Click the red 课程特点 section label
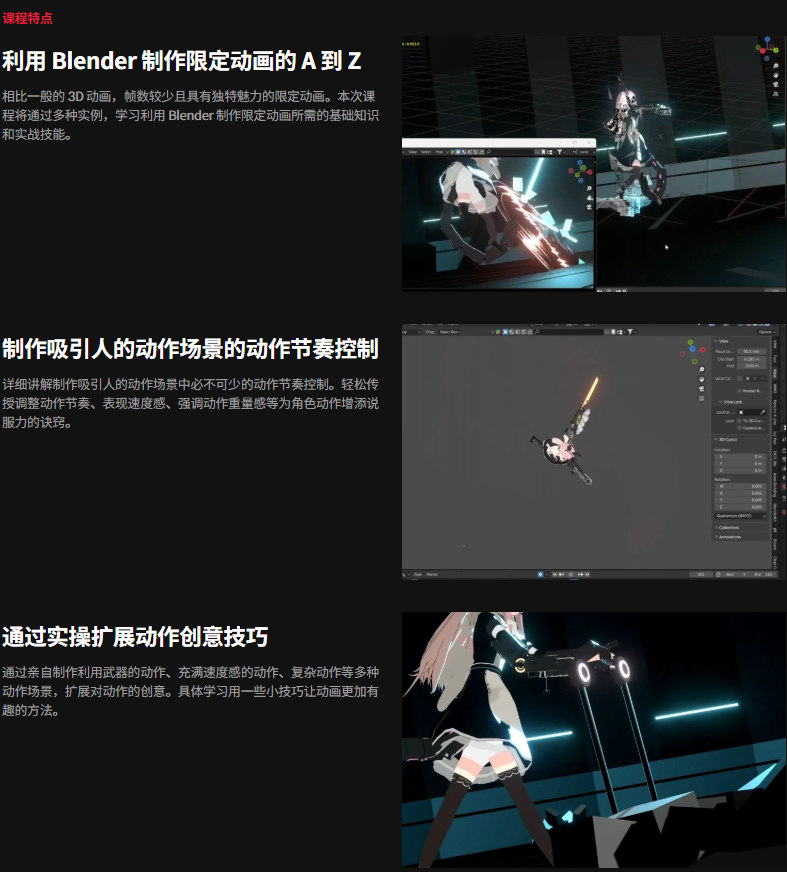Viewport: 787px width, 872px height. 27,18
